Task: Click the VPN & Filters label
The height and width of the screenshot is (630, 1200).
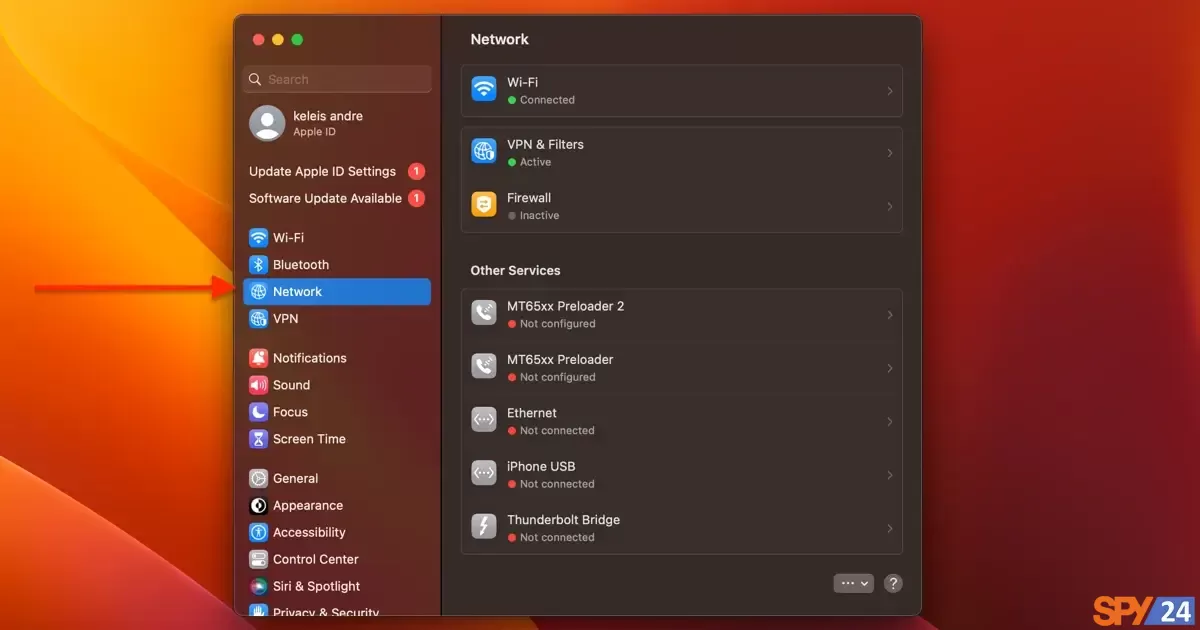Action: (x=545, y=144)
